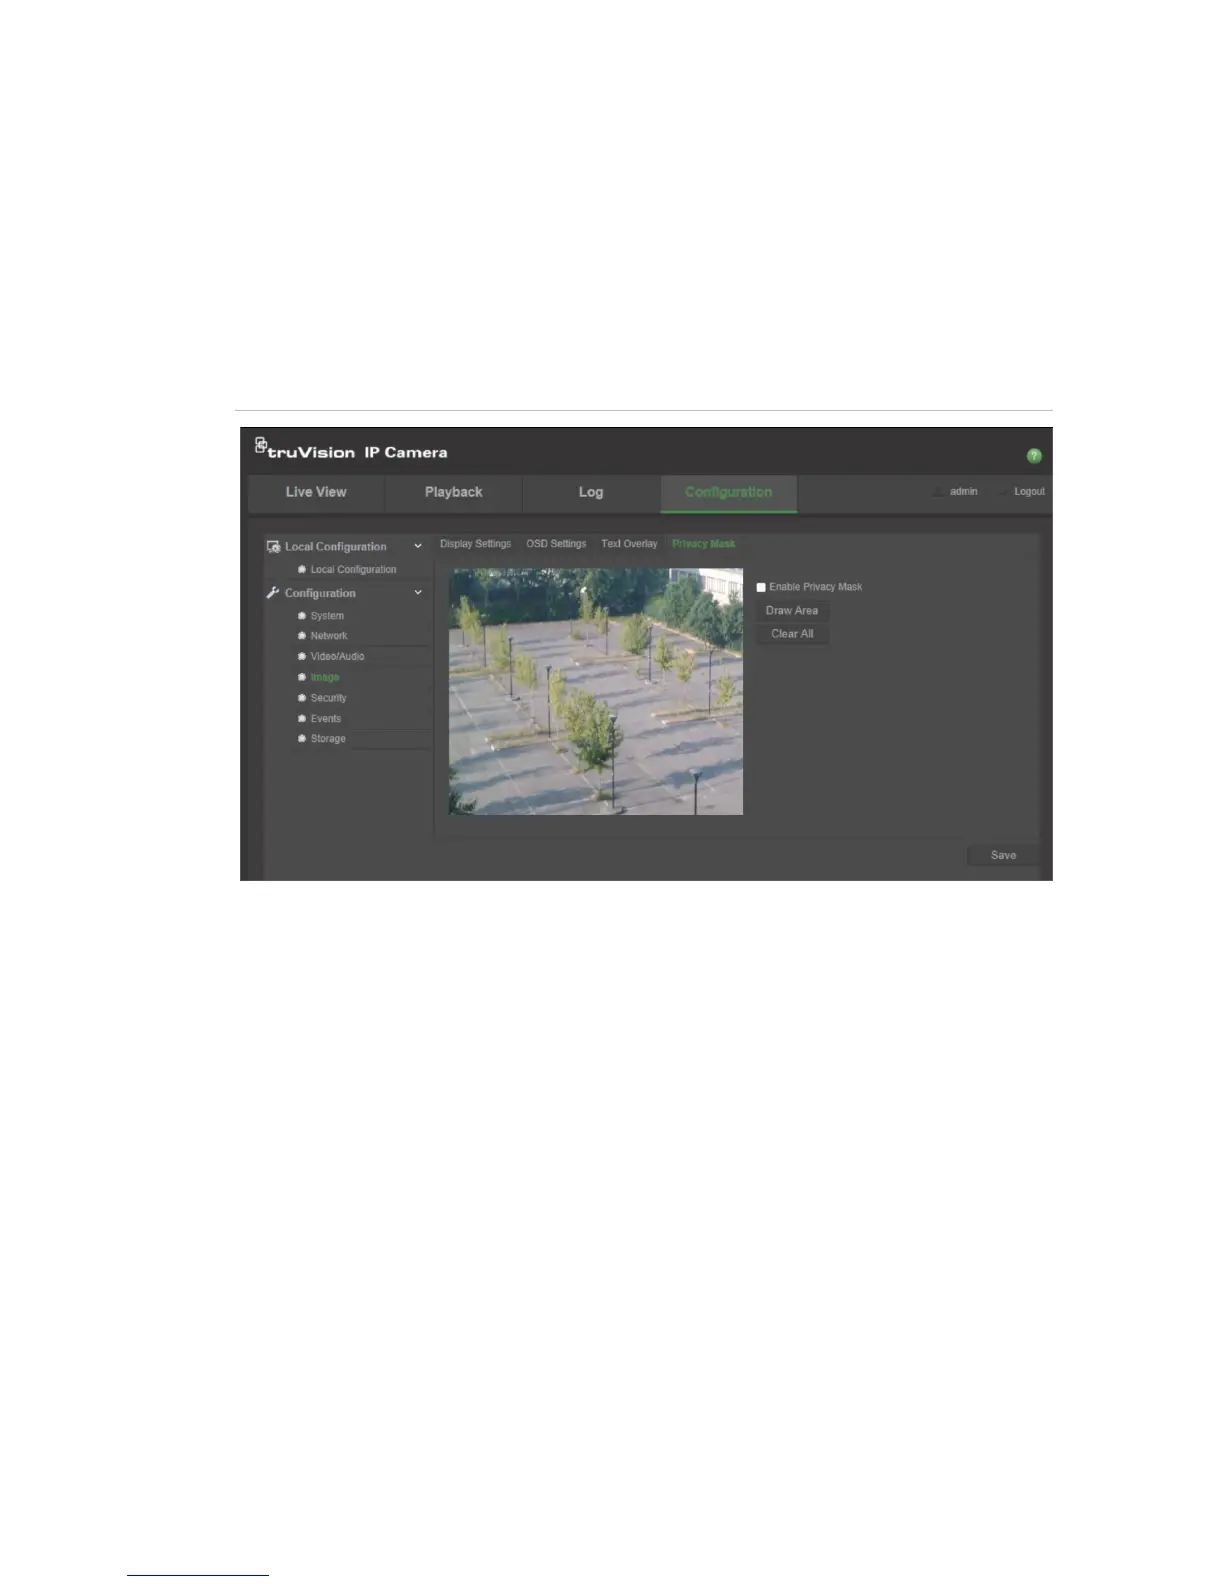Collapse the Local Configuration section chevron
This screenshot has width=1224, height=1584.
418,546
